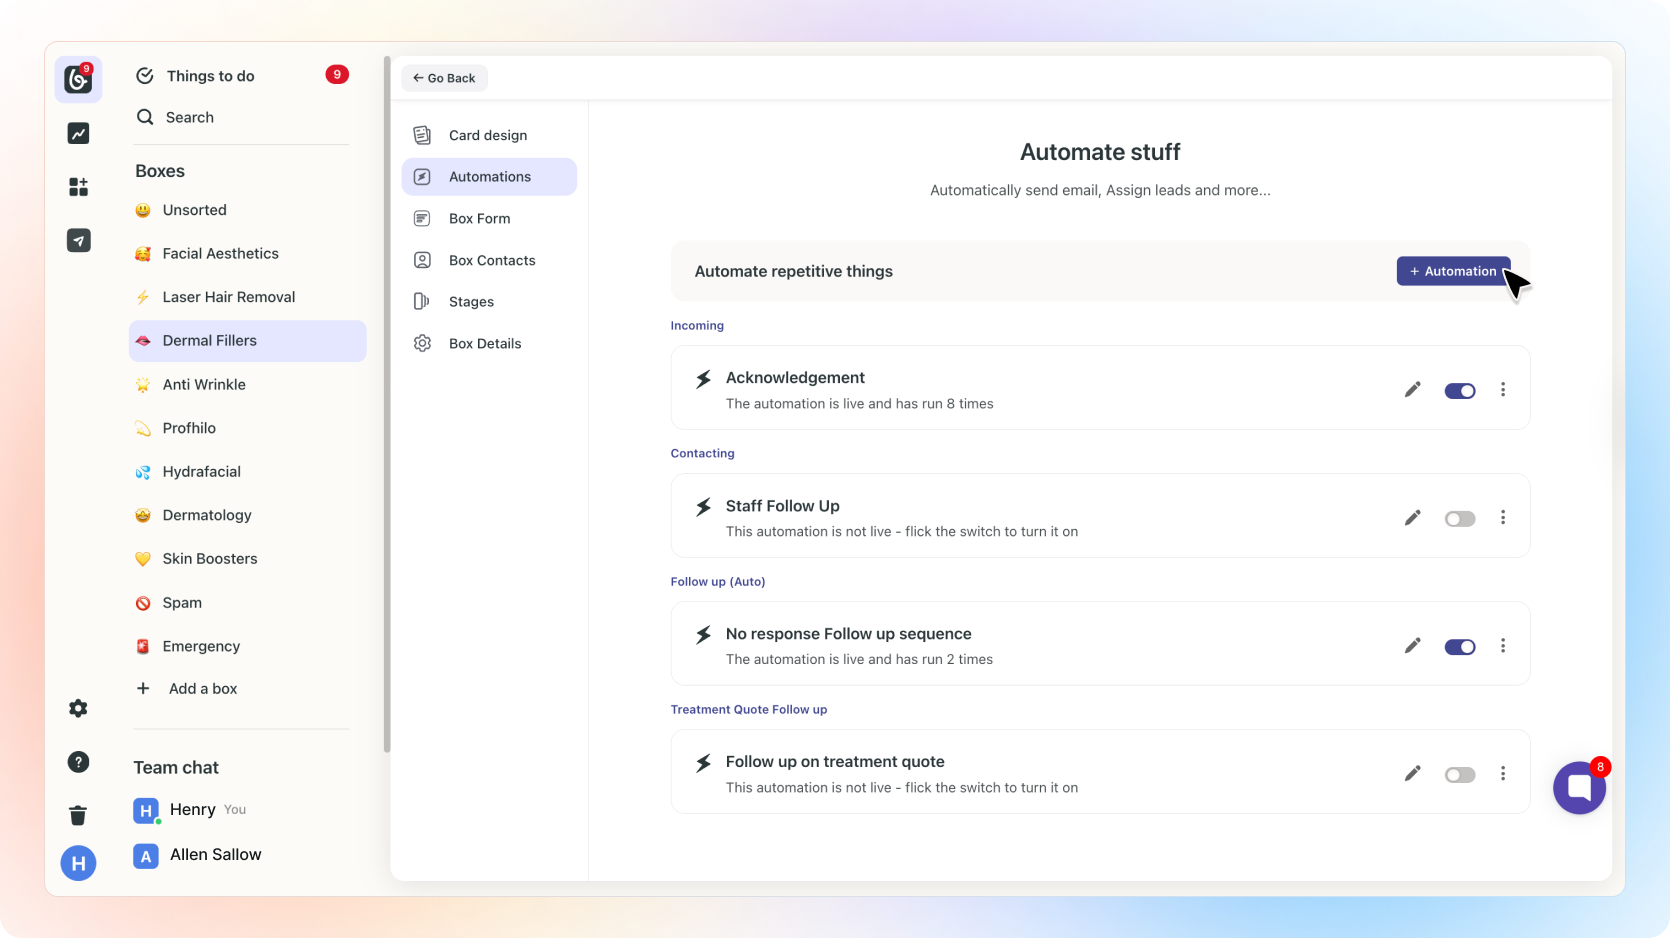Click the Stages icon
The width and height of the screenshot is (1670, 938).
pyautogui.click(x=422, y=301)
